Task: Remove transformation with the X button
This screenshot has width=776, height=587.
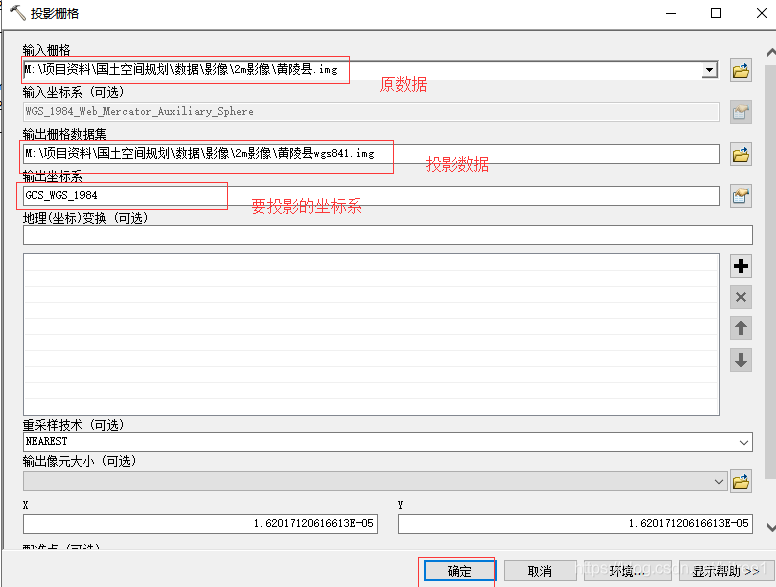Action: click(741, 297)
